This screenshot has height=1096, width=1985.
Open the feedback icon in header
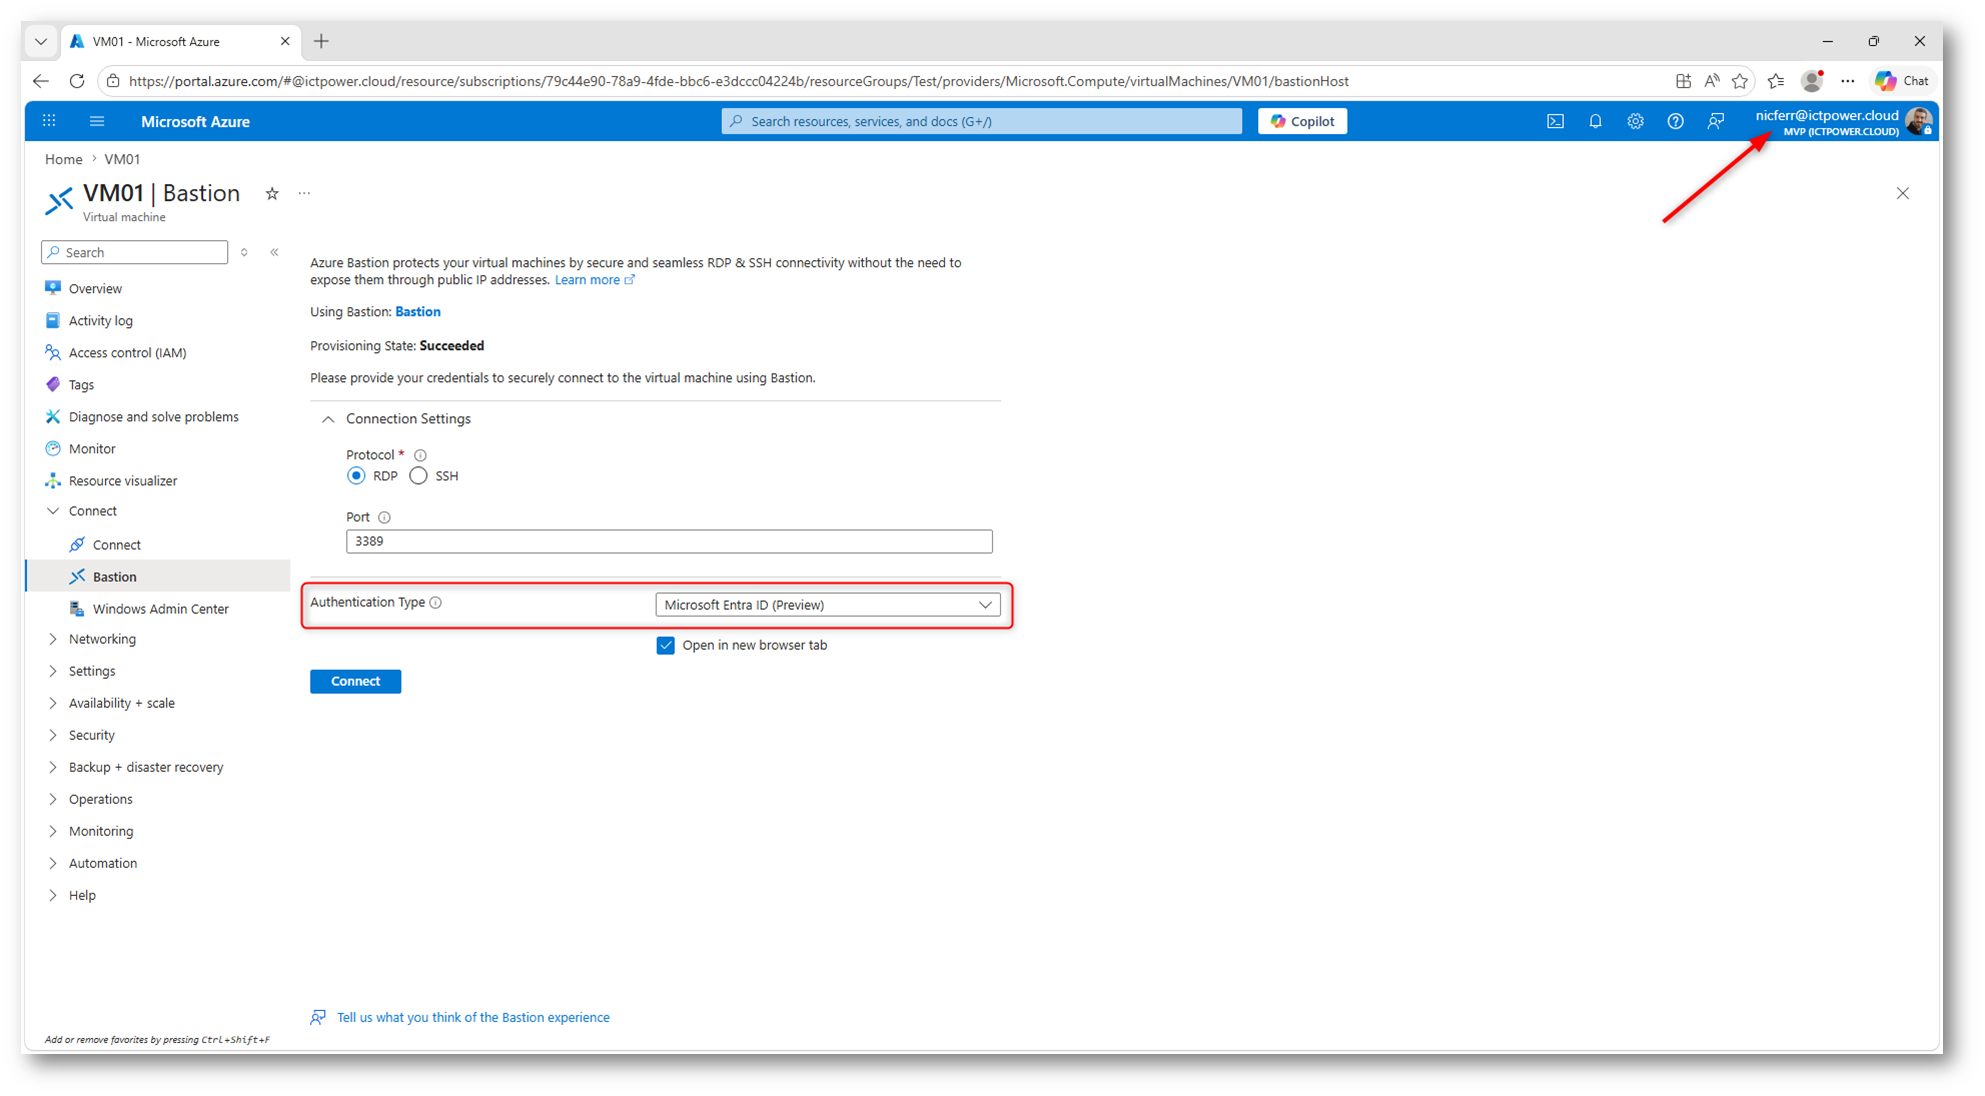pos(1716,121)
